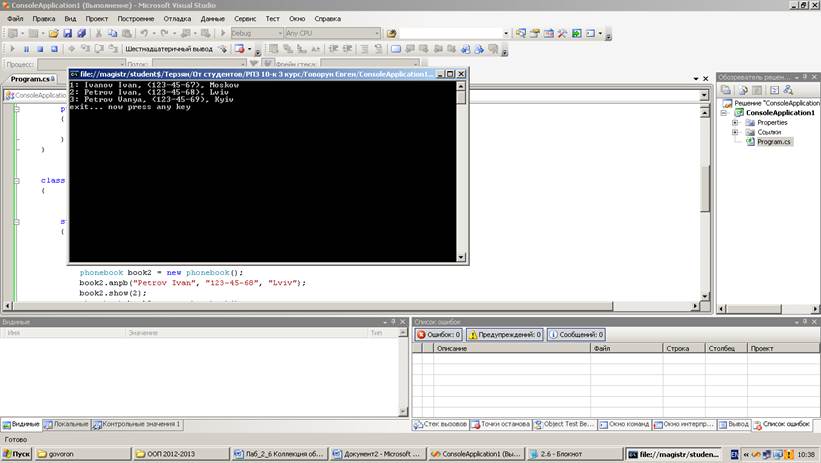
Task: Toggle the Ошибок: 0 errors filter
Action: [438, 335]
